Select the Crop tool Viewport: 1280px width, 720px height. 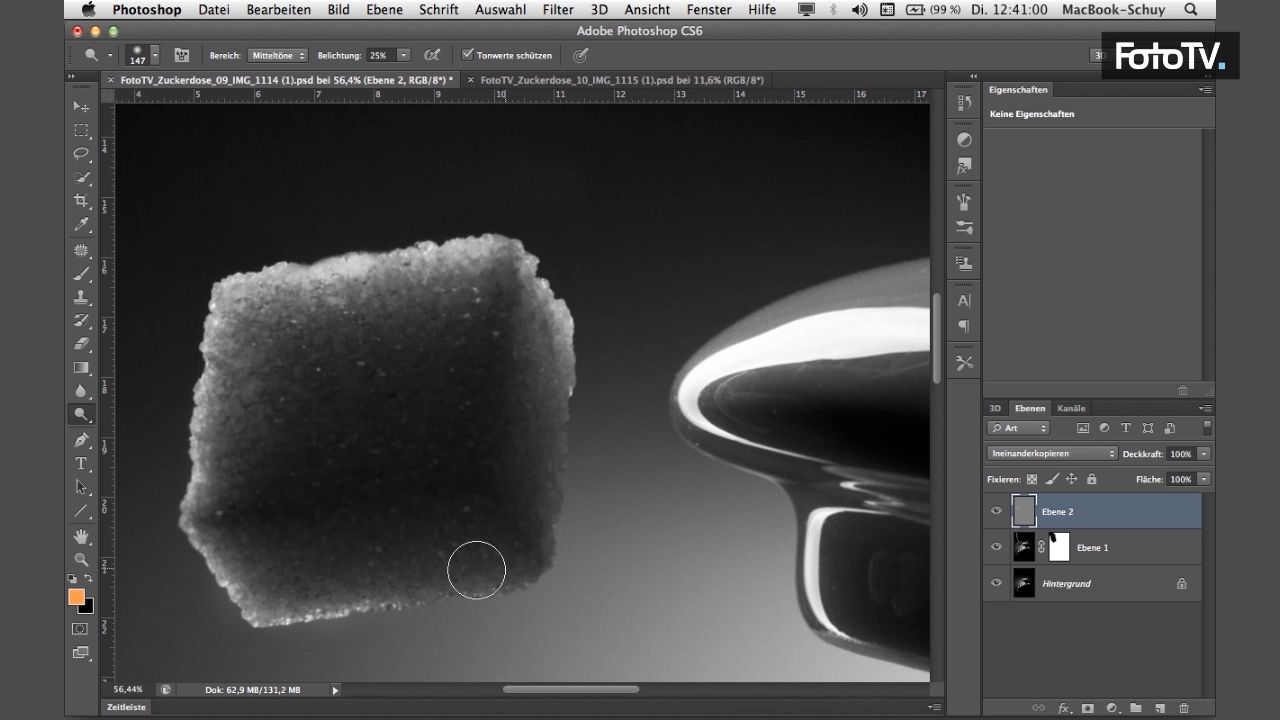click(x=81, y=201)
